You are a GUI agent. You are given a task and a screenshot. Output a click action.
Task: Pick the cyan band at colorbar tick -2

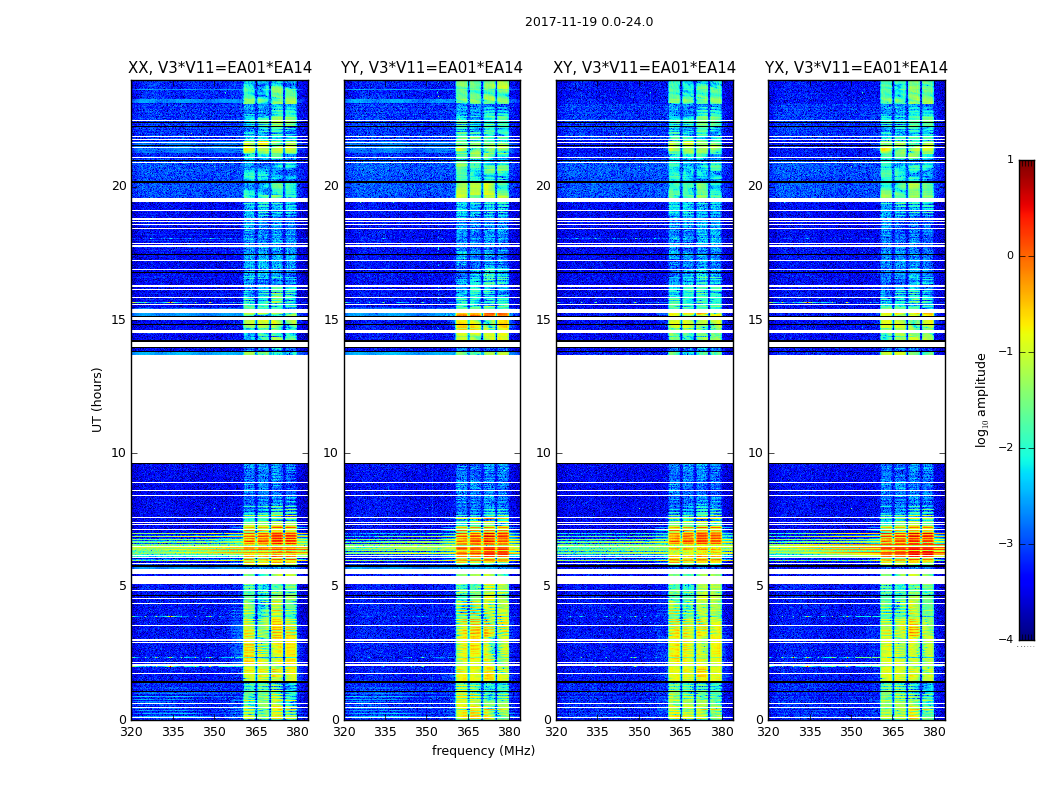(1026, 448)
